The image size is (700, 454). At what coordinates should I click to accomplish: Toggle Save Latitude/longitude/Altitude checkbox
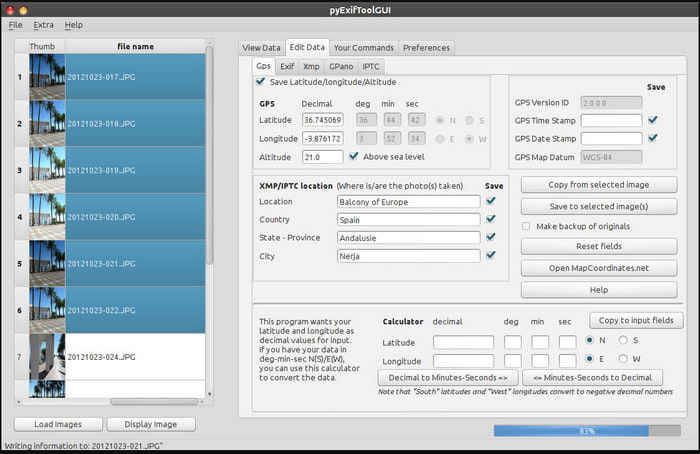coord(262,82)
